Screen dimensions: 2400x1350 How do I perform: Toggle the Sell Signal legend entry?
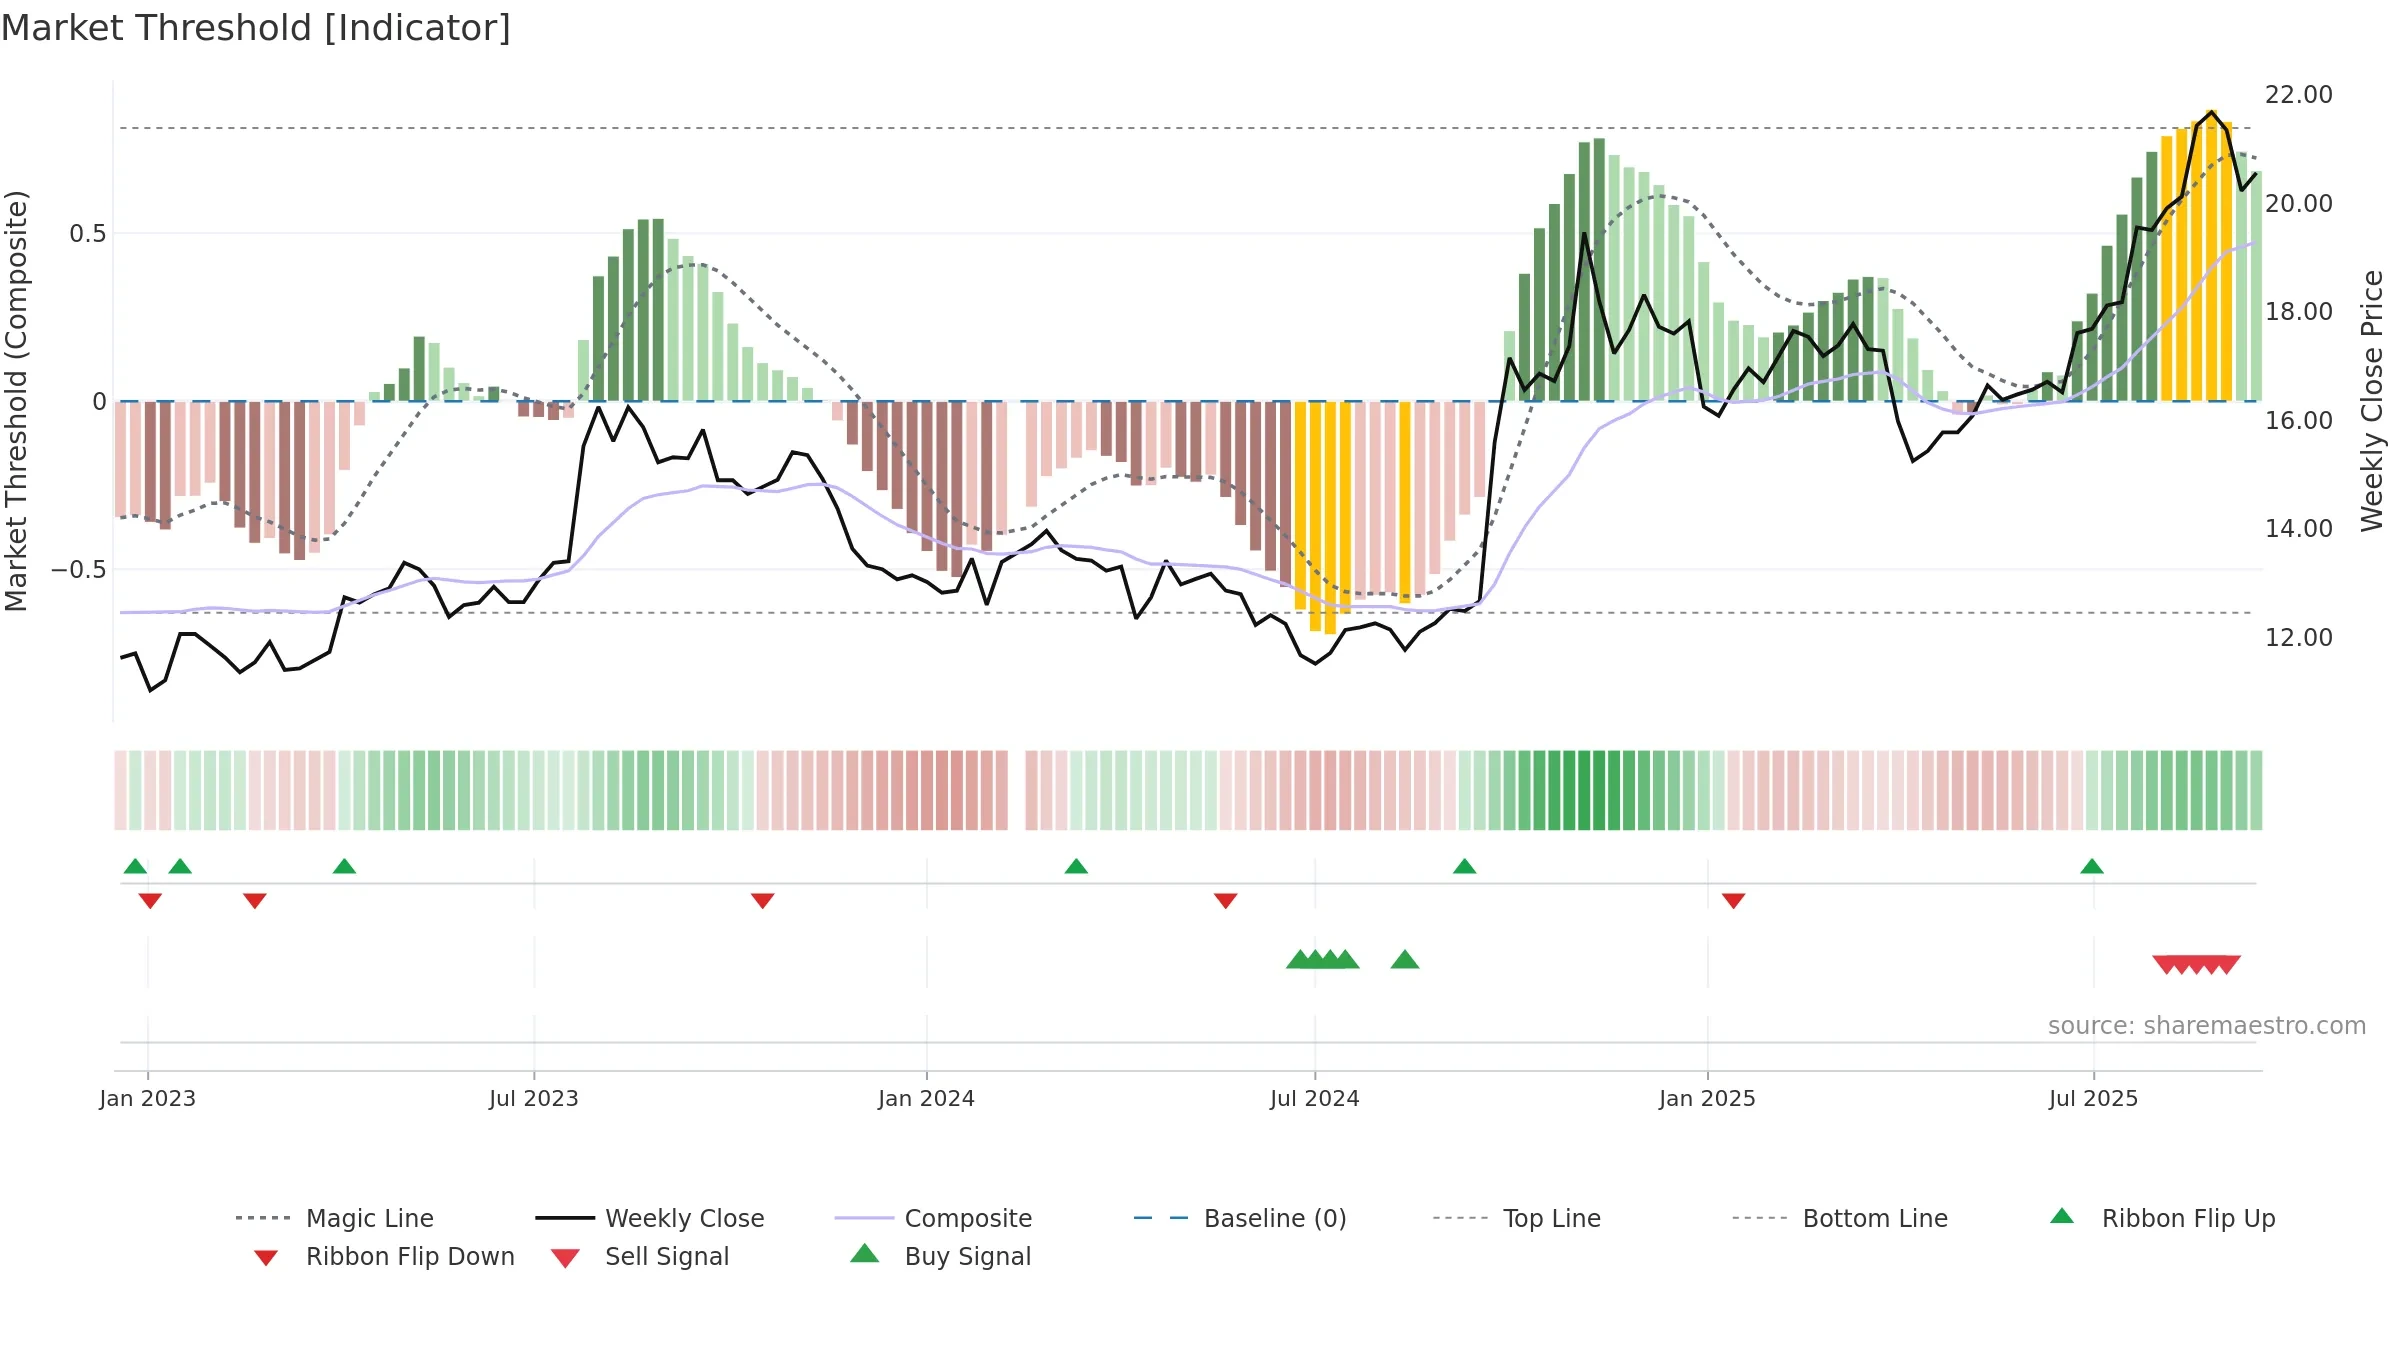[640, 1257]
